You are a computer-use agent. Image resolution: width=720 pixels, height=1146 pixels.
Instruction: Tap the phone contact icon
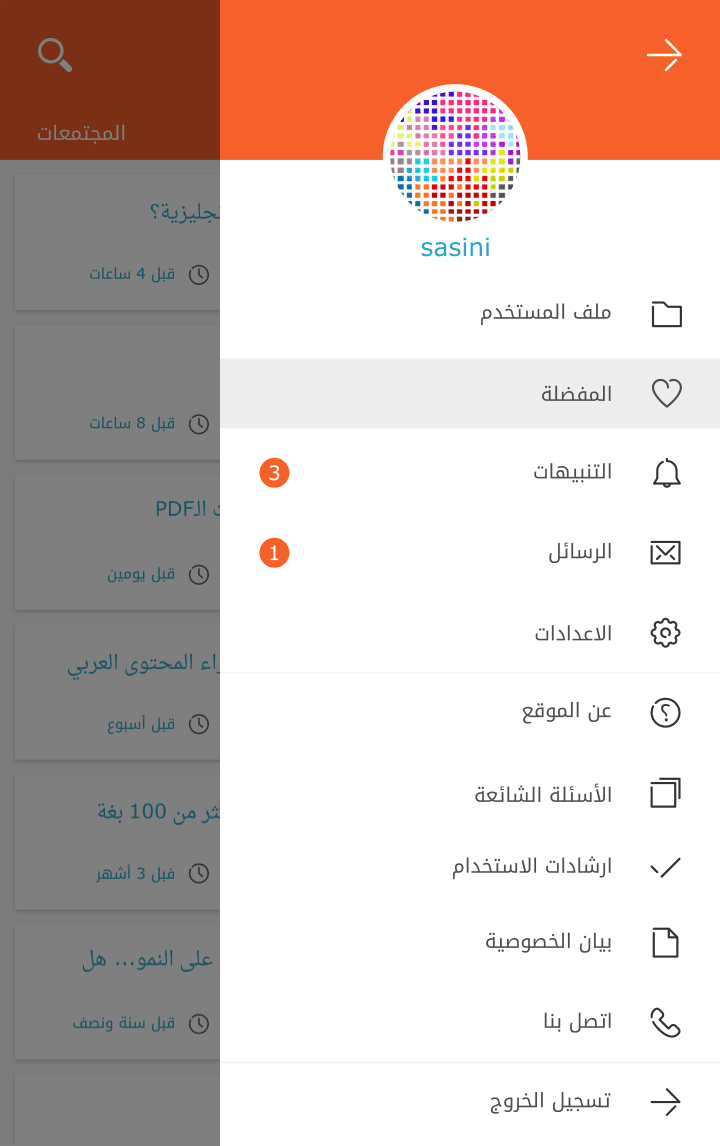(x=666, y=1022)
